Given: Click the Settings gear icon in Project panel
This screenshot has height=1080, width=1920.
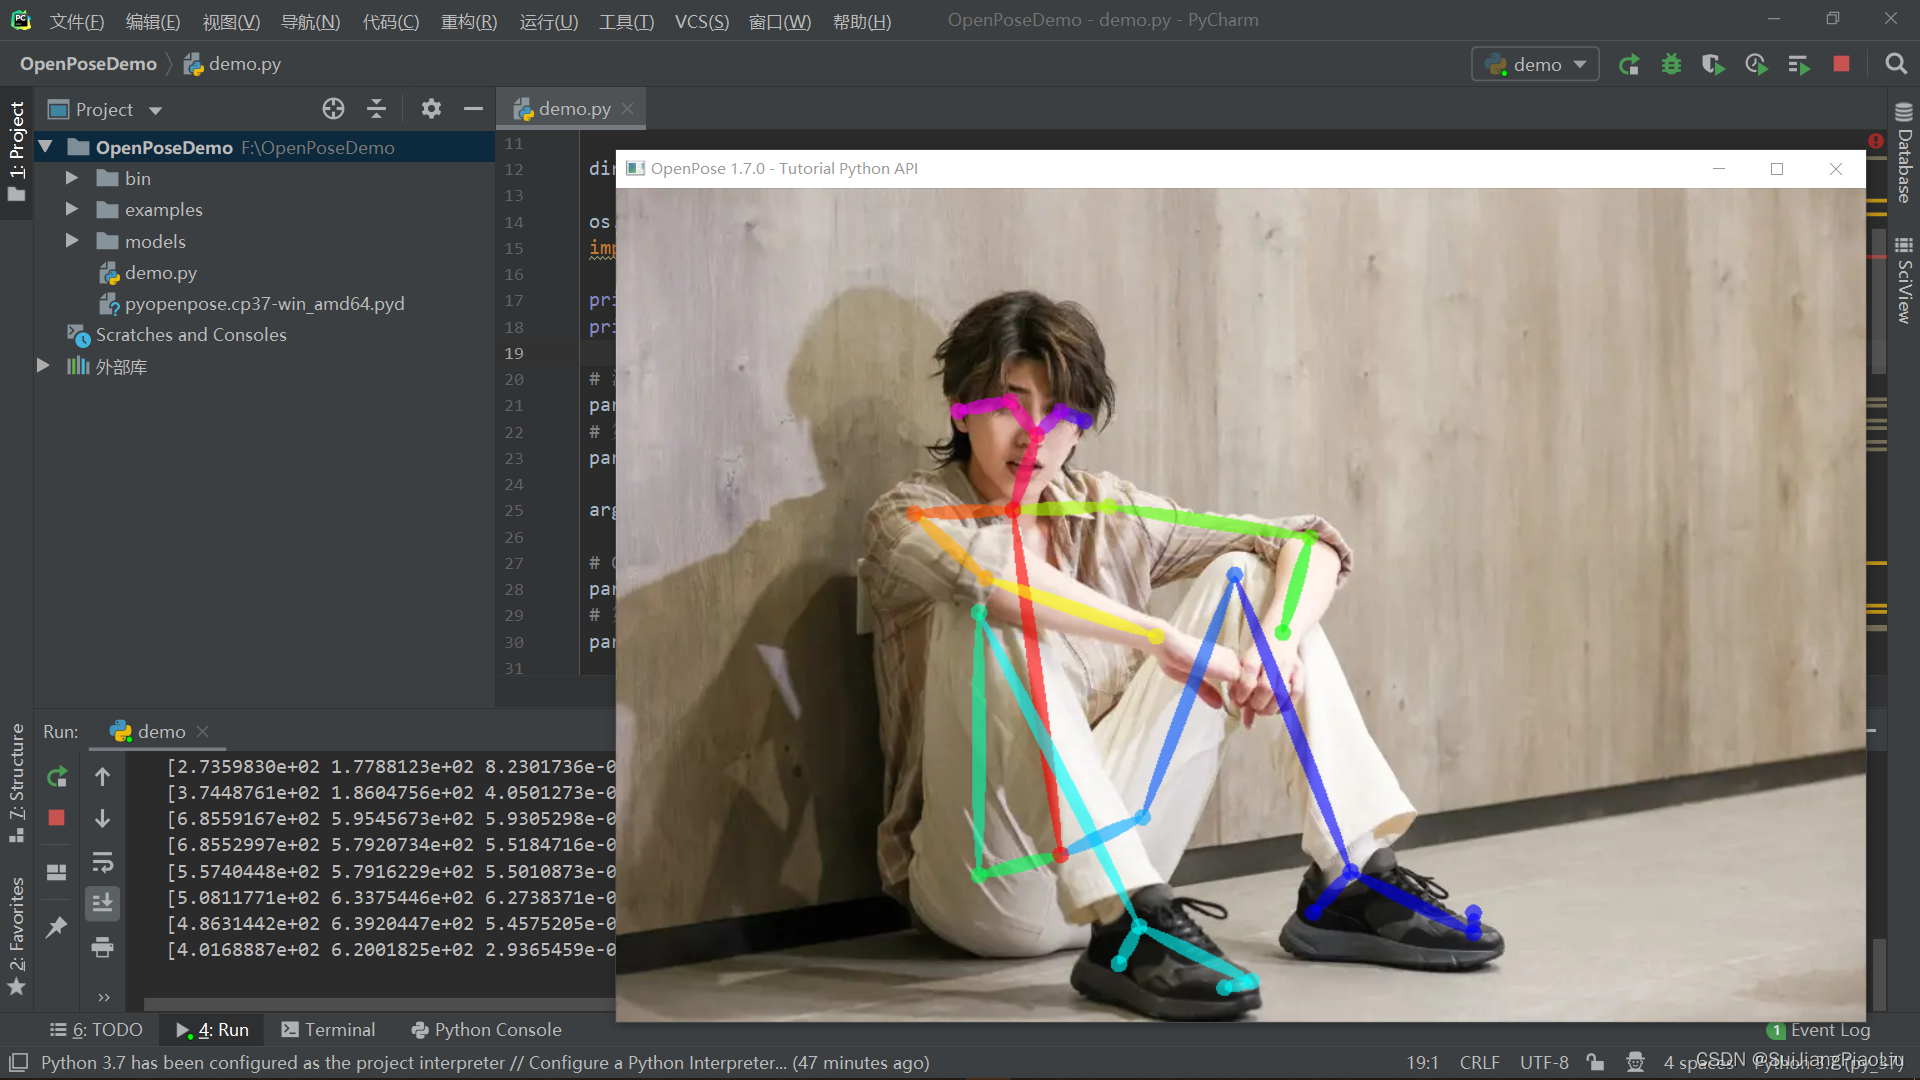Looking at the screenshot, I should point(429,109).
